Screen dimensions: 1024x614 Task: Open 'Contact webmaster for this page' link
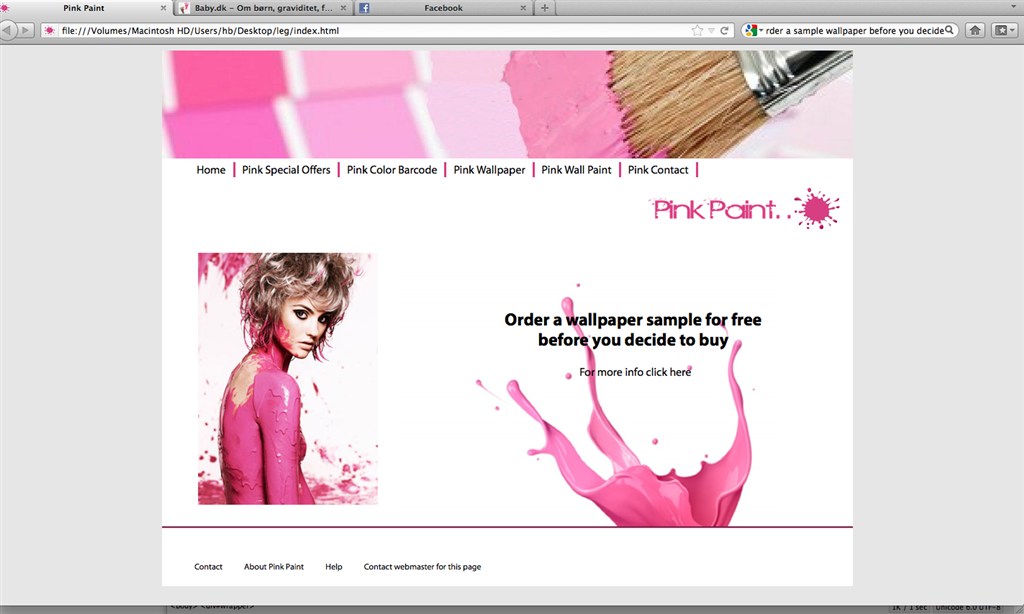pyautogui.click(x=422, y=567)
